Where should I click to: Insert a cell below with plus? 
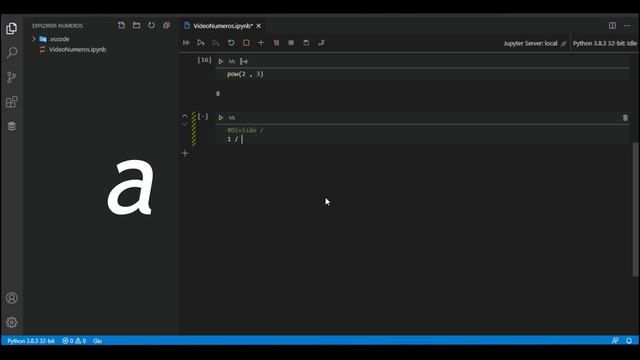pos(185,153)
